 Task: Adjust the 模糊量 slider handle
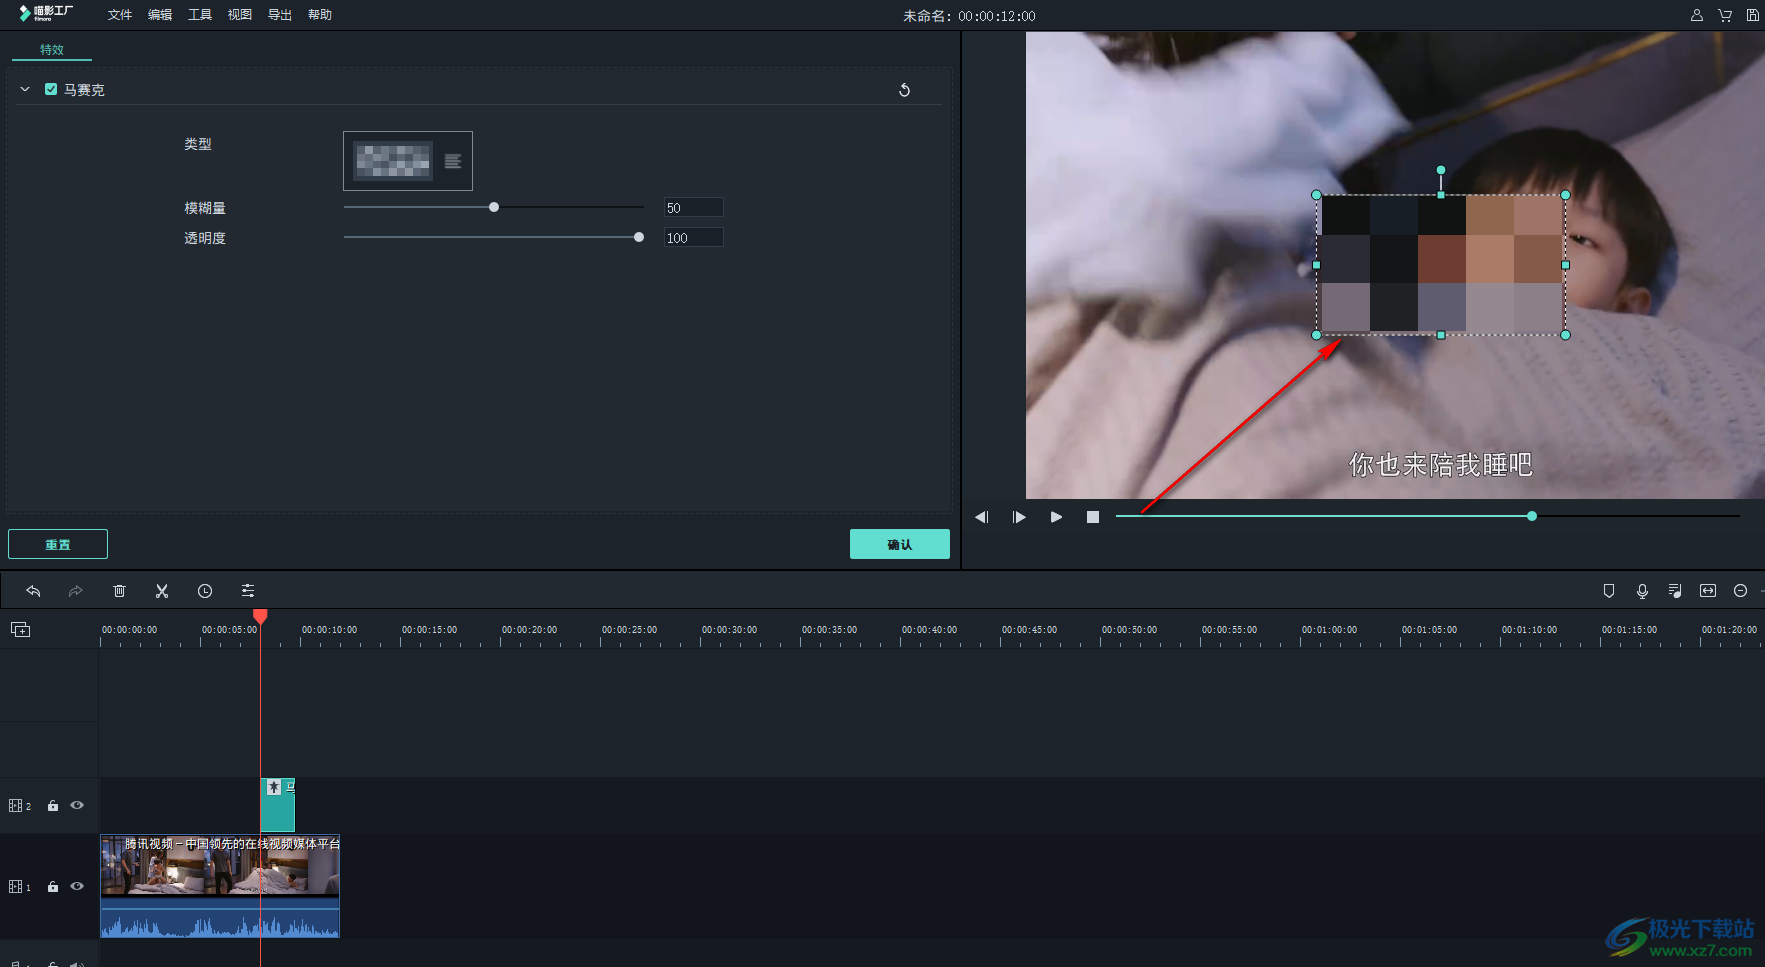point(494,207)
